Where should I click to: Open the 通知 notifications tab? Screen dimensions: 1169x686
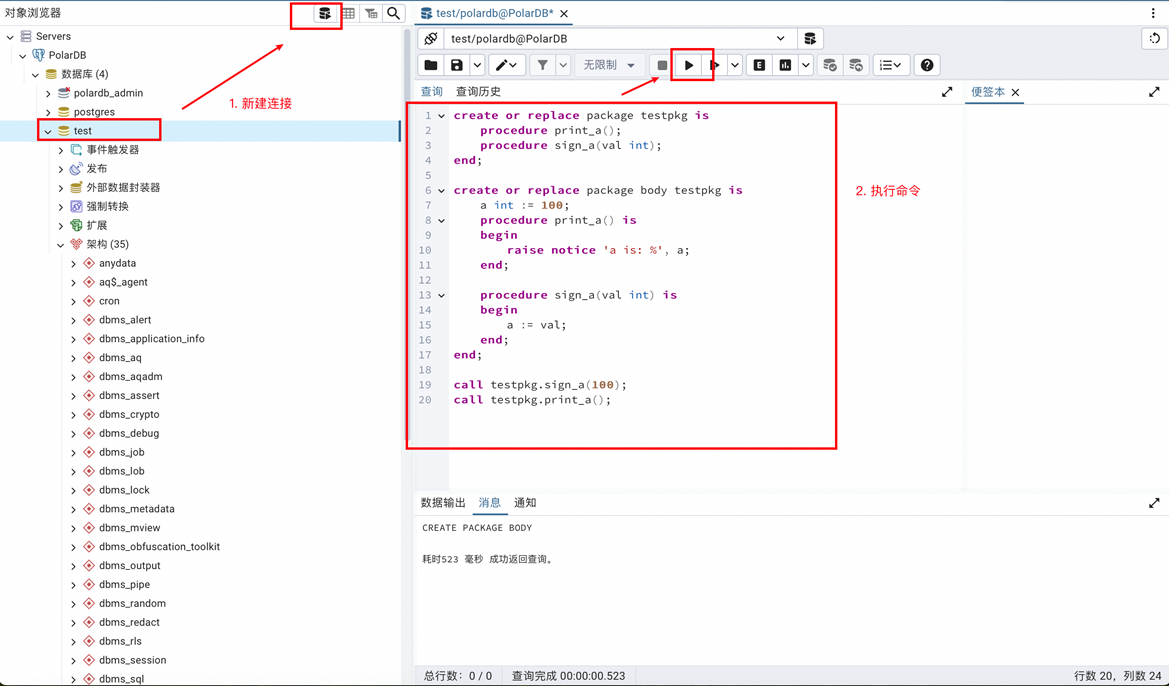pyautogui.click(x=525, y=503)
